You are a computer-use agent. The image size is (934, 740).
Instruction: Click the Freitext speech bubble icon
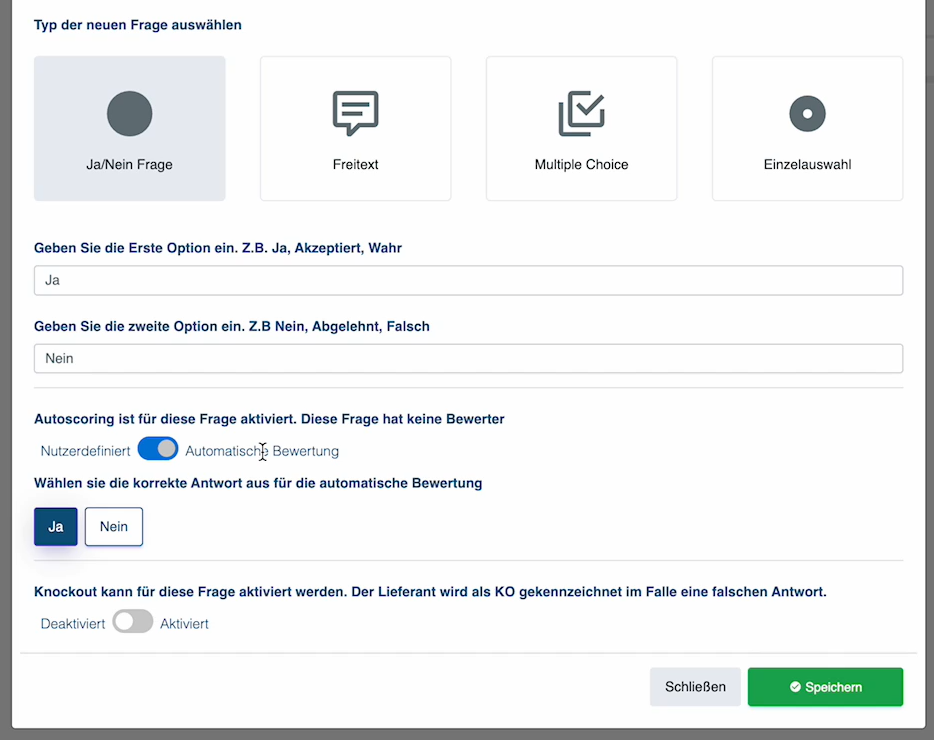coord(355,113)
